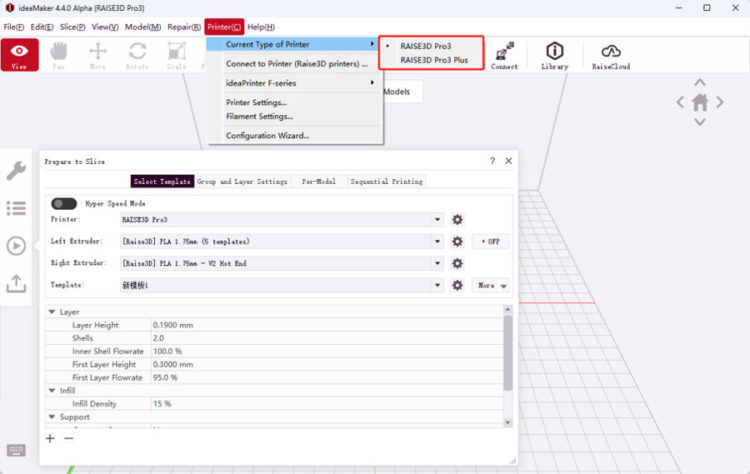Open the Edit menu
750x474 pixels.
42,27
